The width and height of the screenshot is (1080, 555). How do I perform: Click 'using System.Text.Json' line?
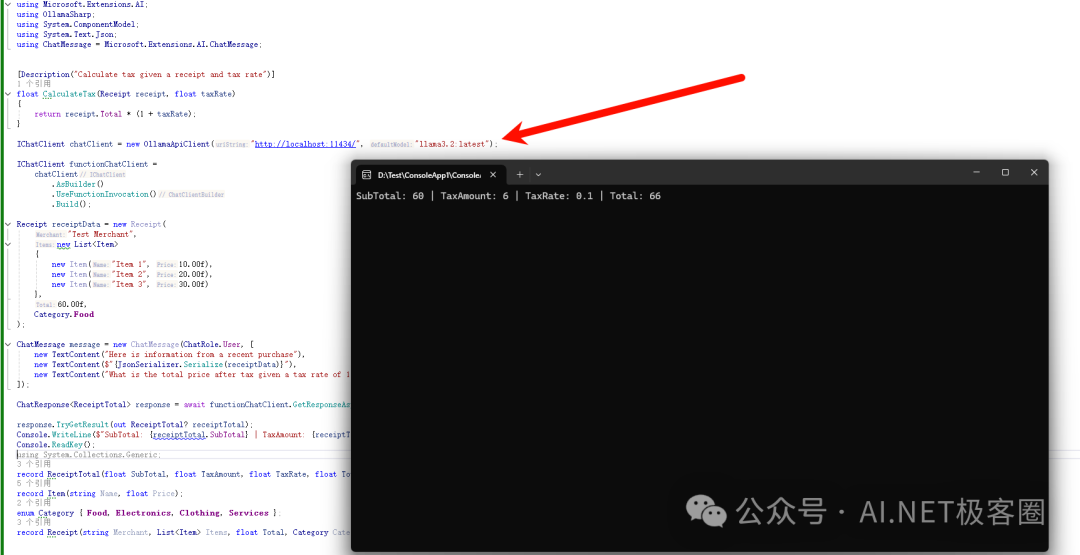point(67,34)
